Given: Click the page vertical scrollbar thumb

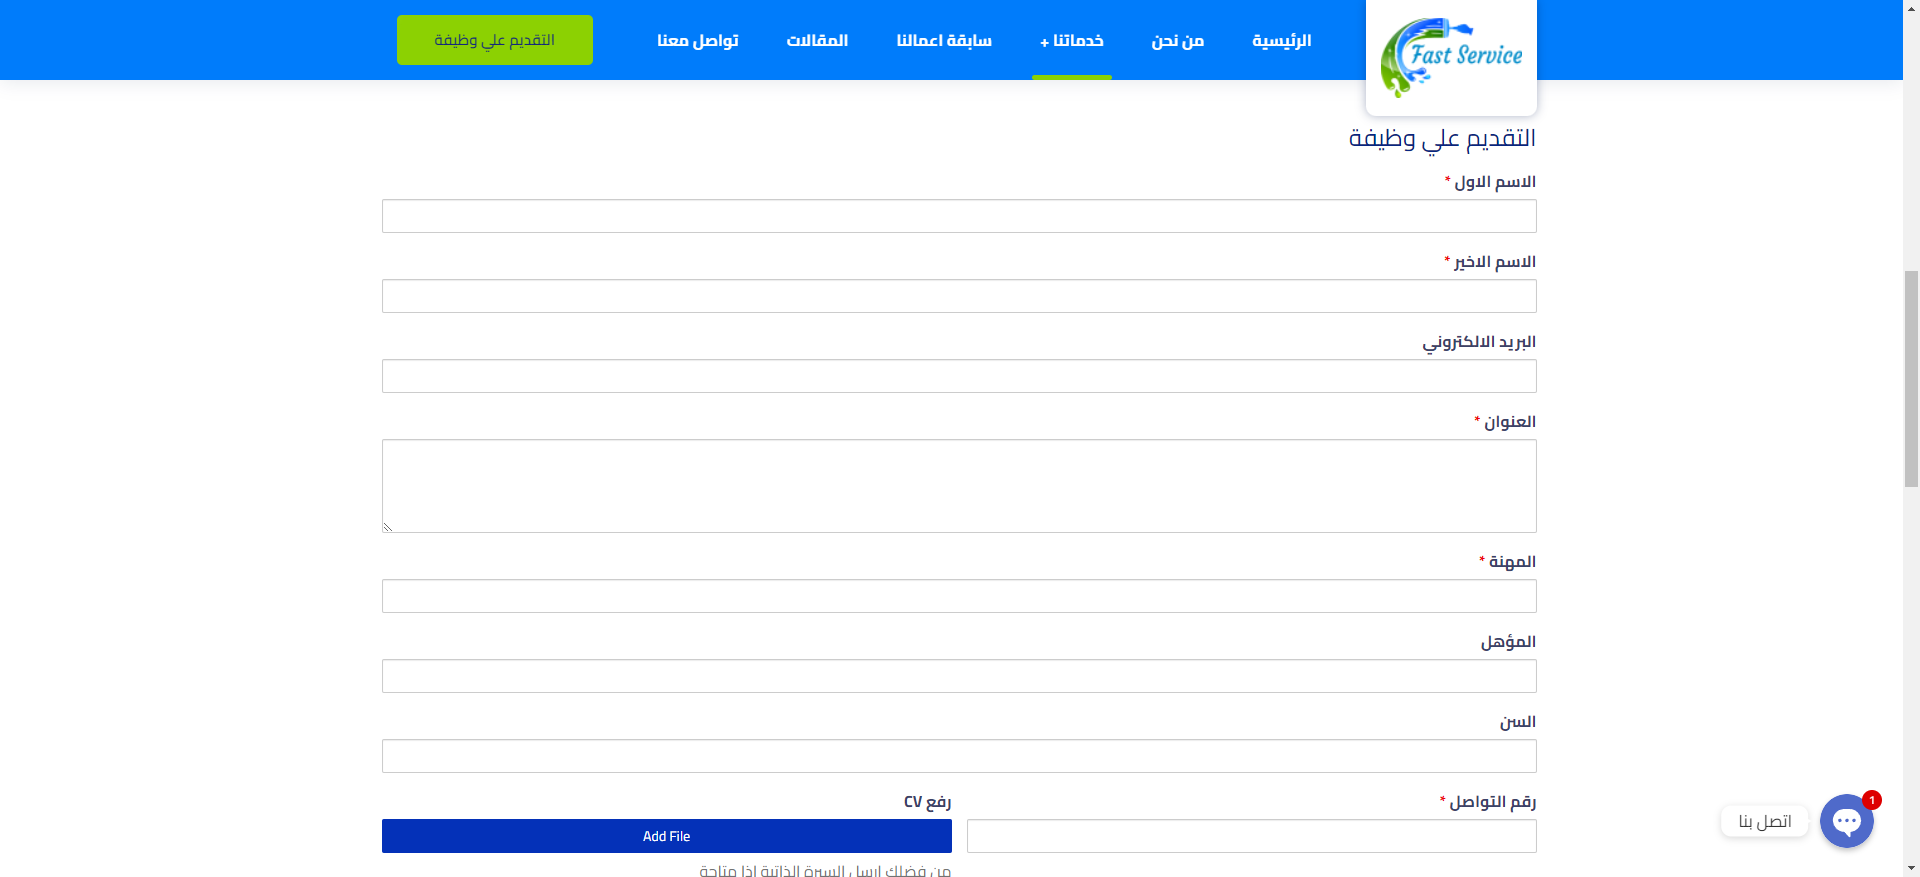Looking at the screenshot, I should [1911, 378].
